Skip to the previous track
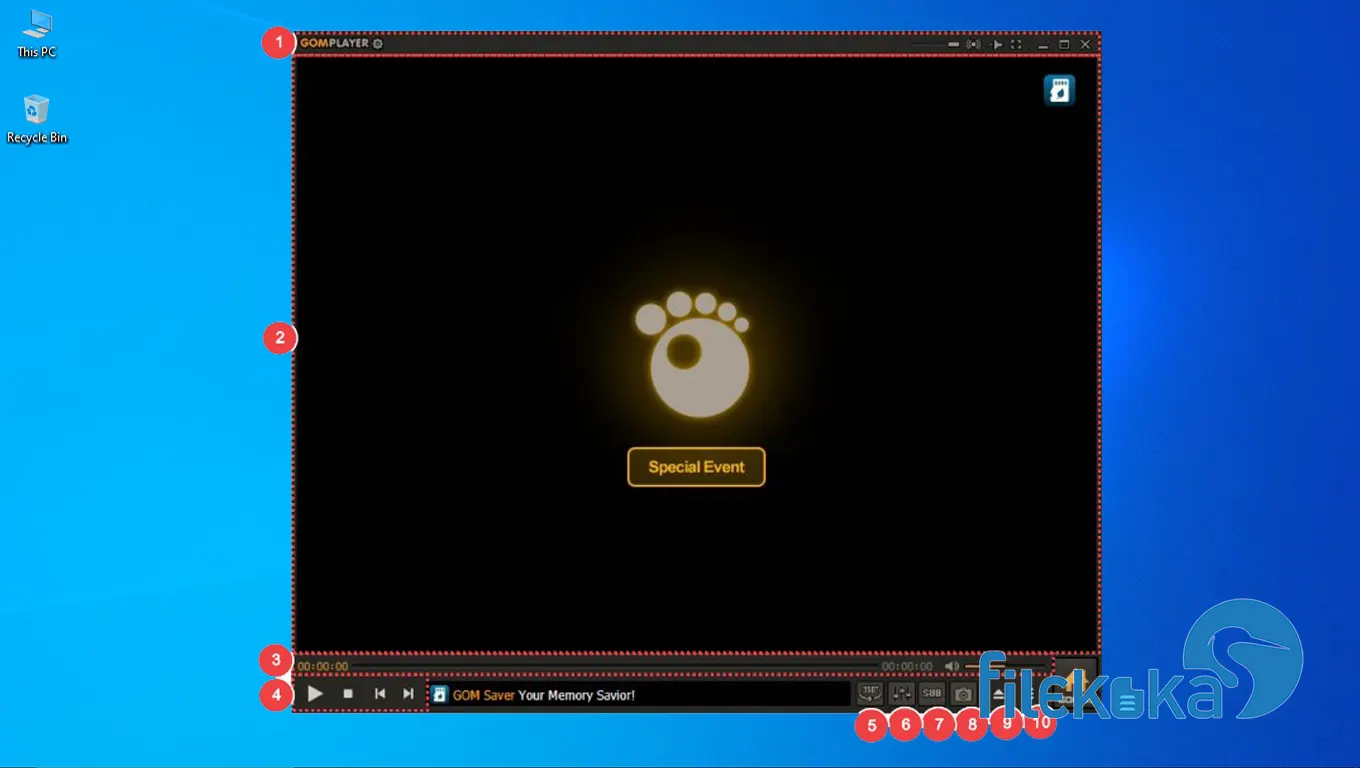Screen dimensions: 1360x768 coord(380,694)
